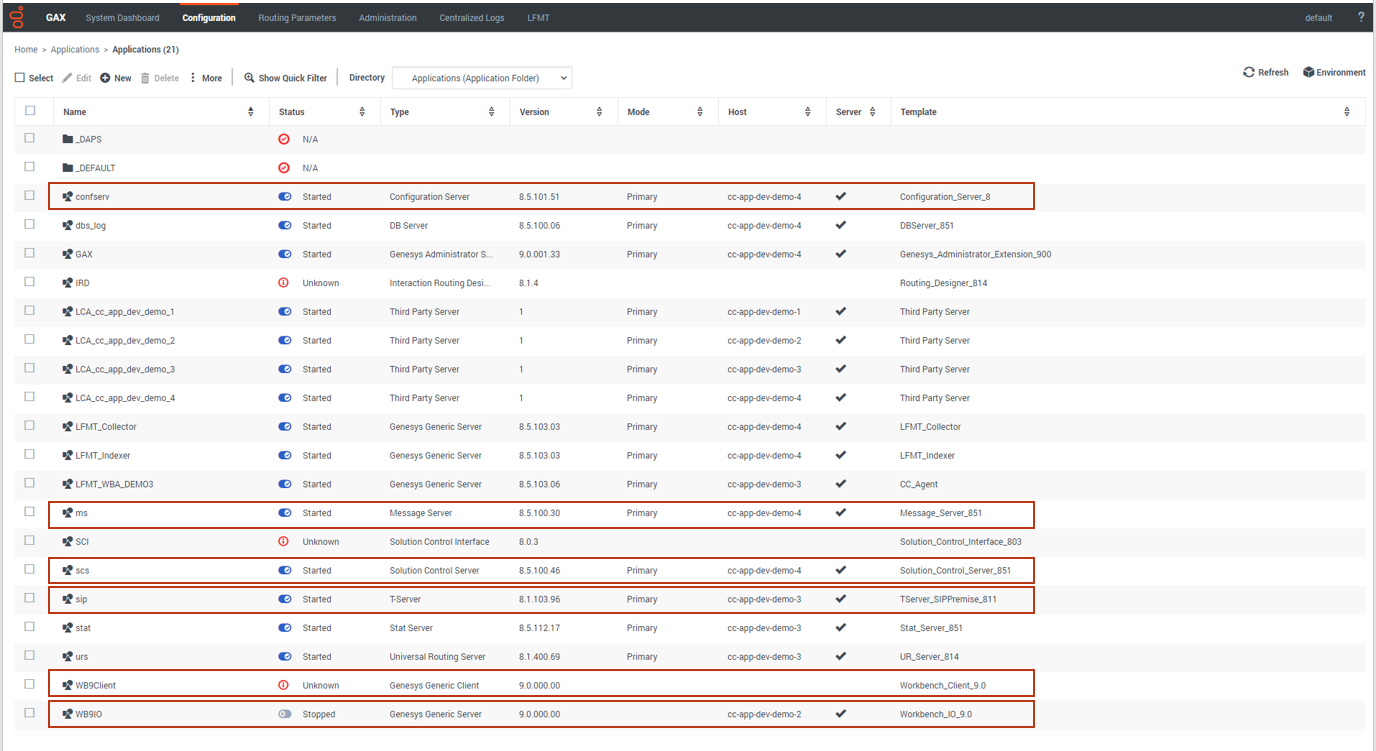Click the SCI unknown status icon
The image size is (1376, 751).
pyautogui.click(x=284, y=542)
